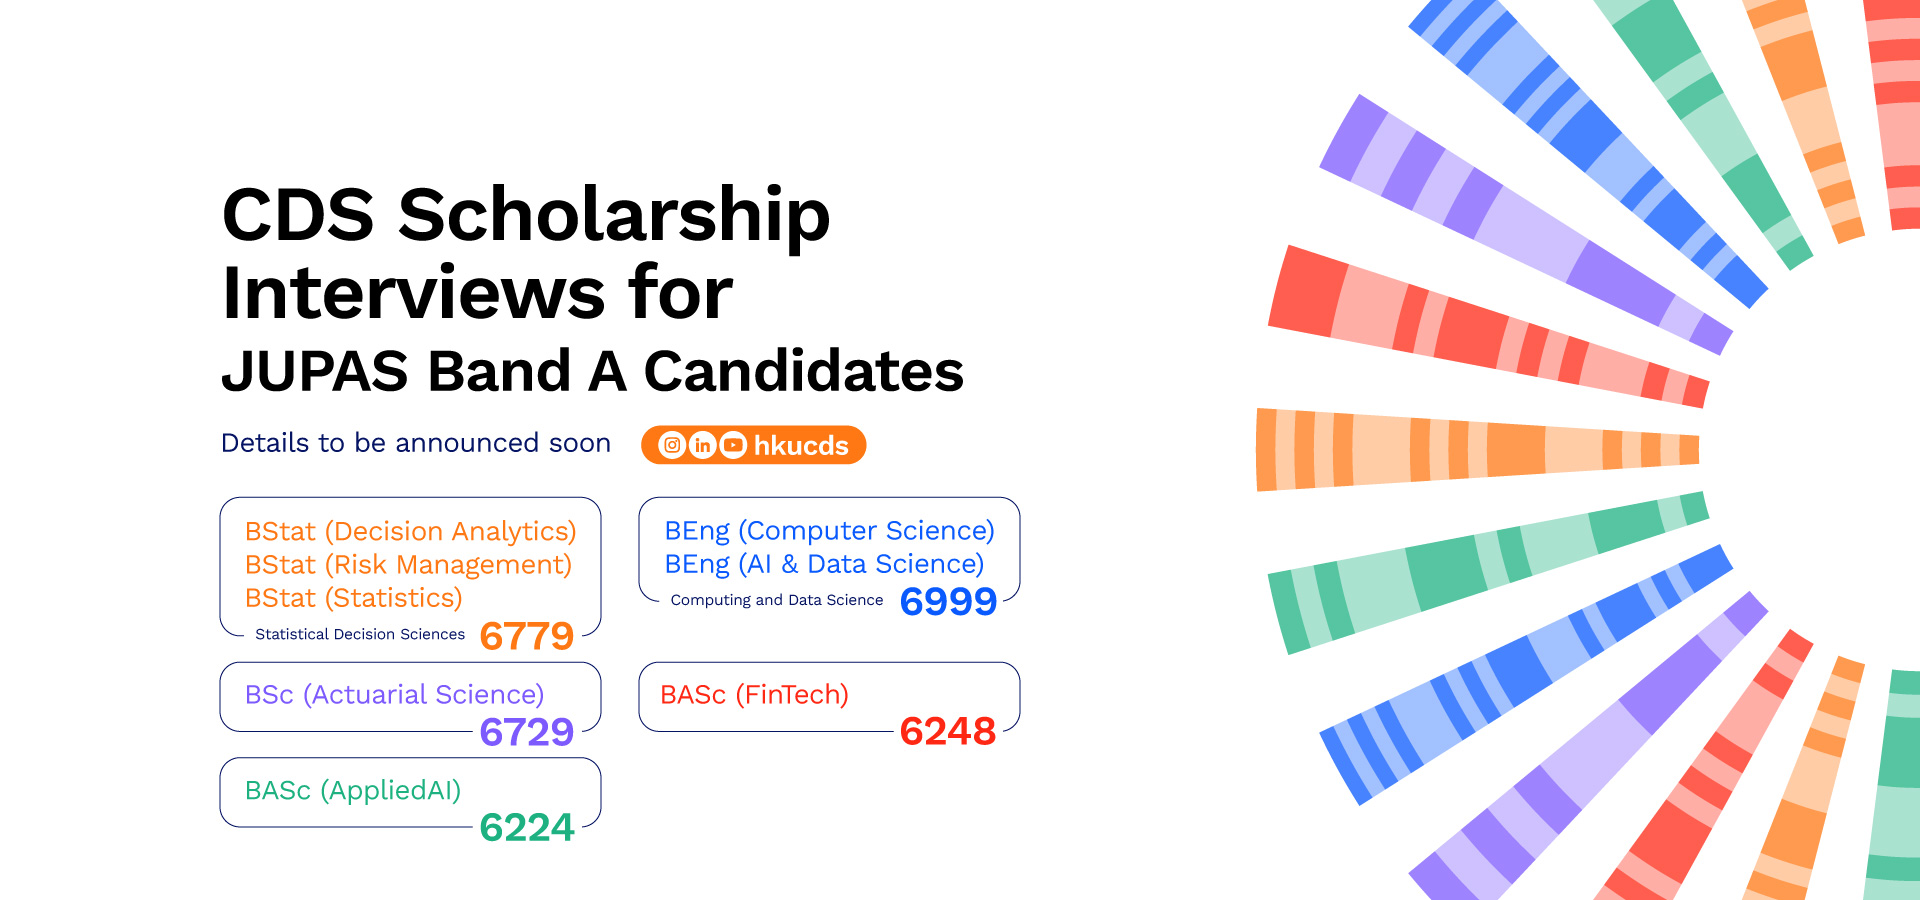1920x900 pixels.
Task: Click the purple code 6729
Action: [527, 732]
